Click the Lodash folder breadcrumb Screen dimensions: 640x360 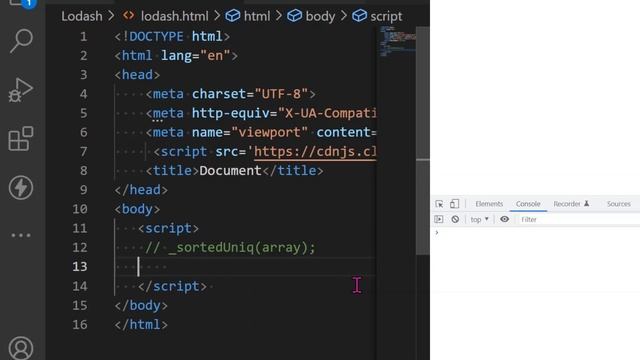pyautogui.click(x=82, y=16)
